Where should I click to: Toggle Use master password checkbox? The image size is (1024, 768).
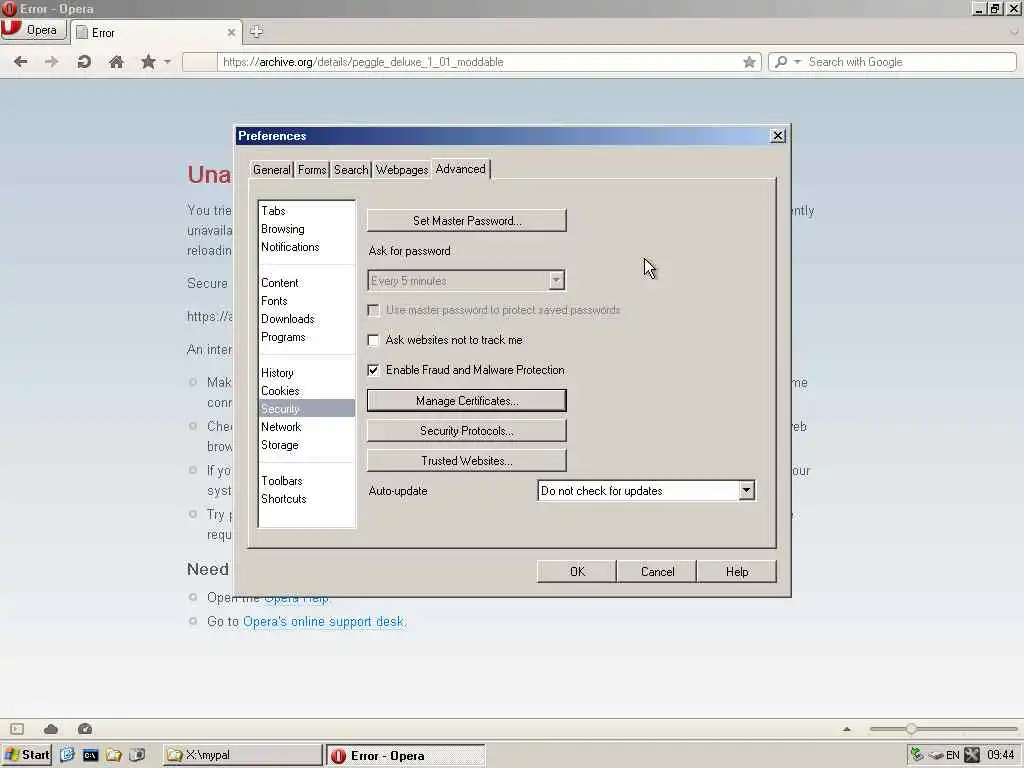[374, 310]
